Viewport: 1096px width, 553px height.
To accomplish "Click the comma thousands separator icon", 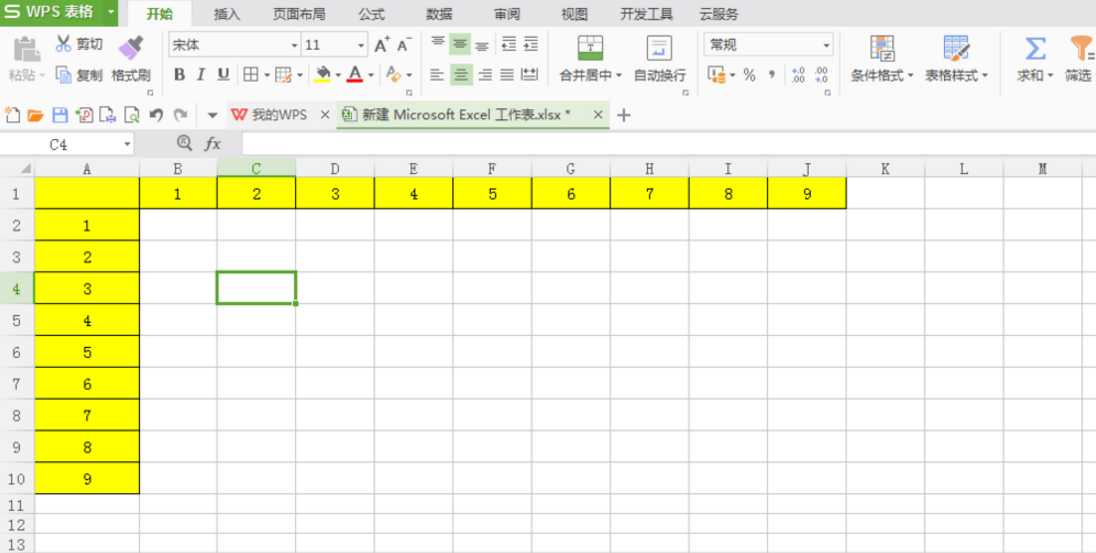I will pyautogui.click(x=772, y=75).
